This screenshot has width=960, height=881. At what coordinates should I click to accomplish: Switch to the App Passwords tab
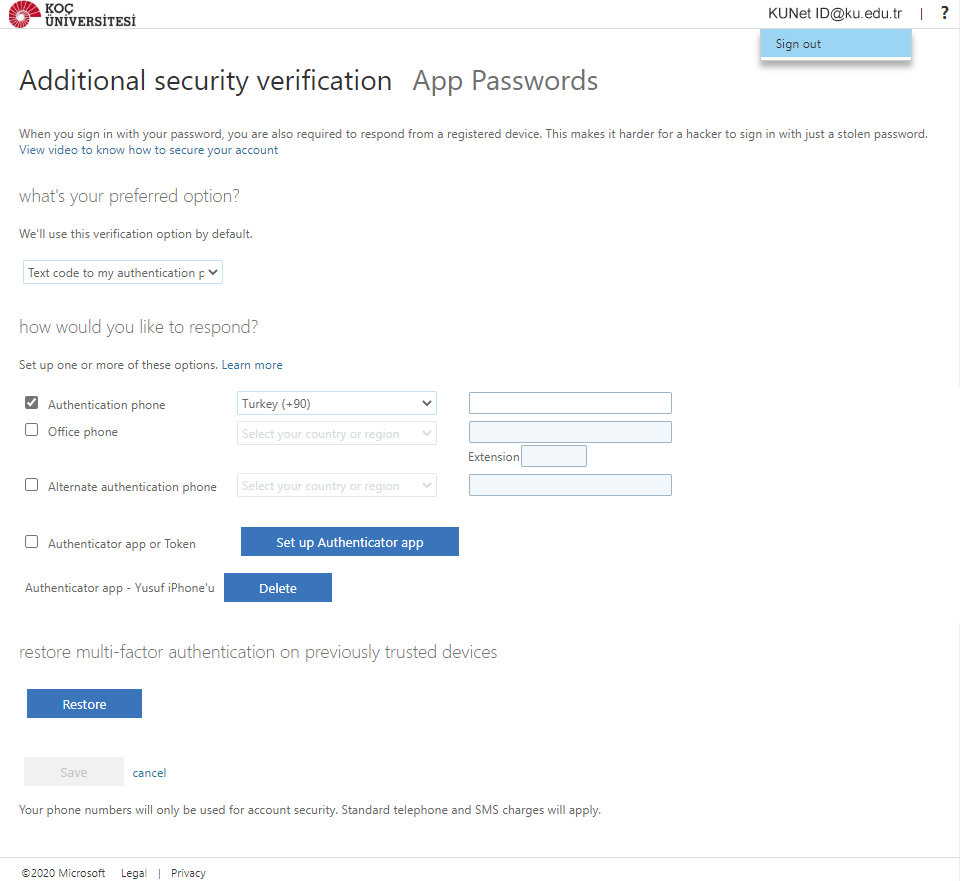505,81
